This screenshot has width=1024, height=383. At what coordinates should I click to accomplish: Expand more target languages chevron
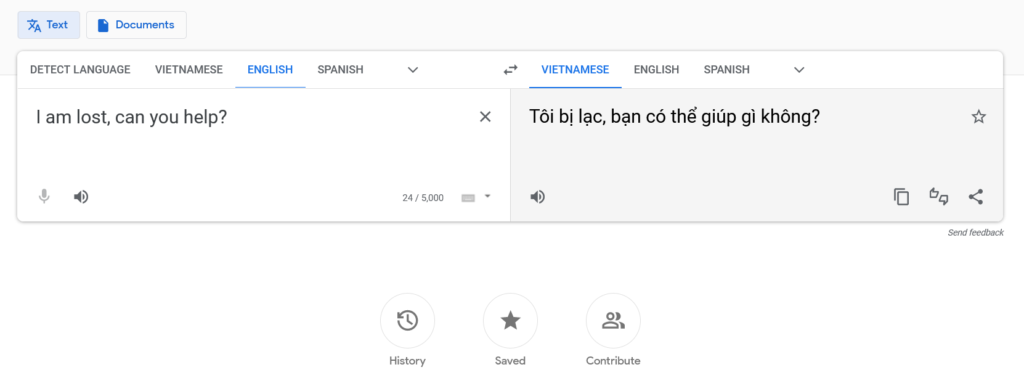coord(799,70)
